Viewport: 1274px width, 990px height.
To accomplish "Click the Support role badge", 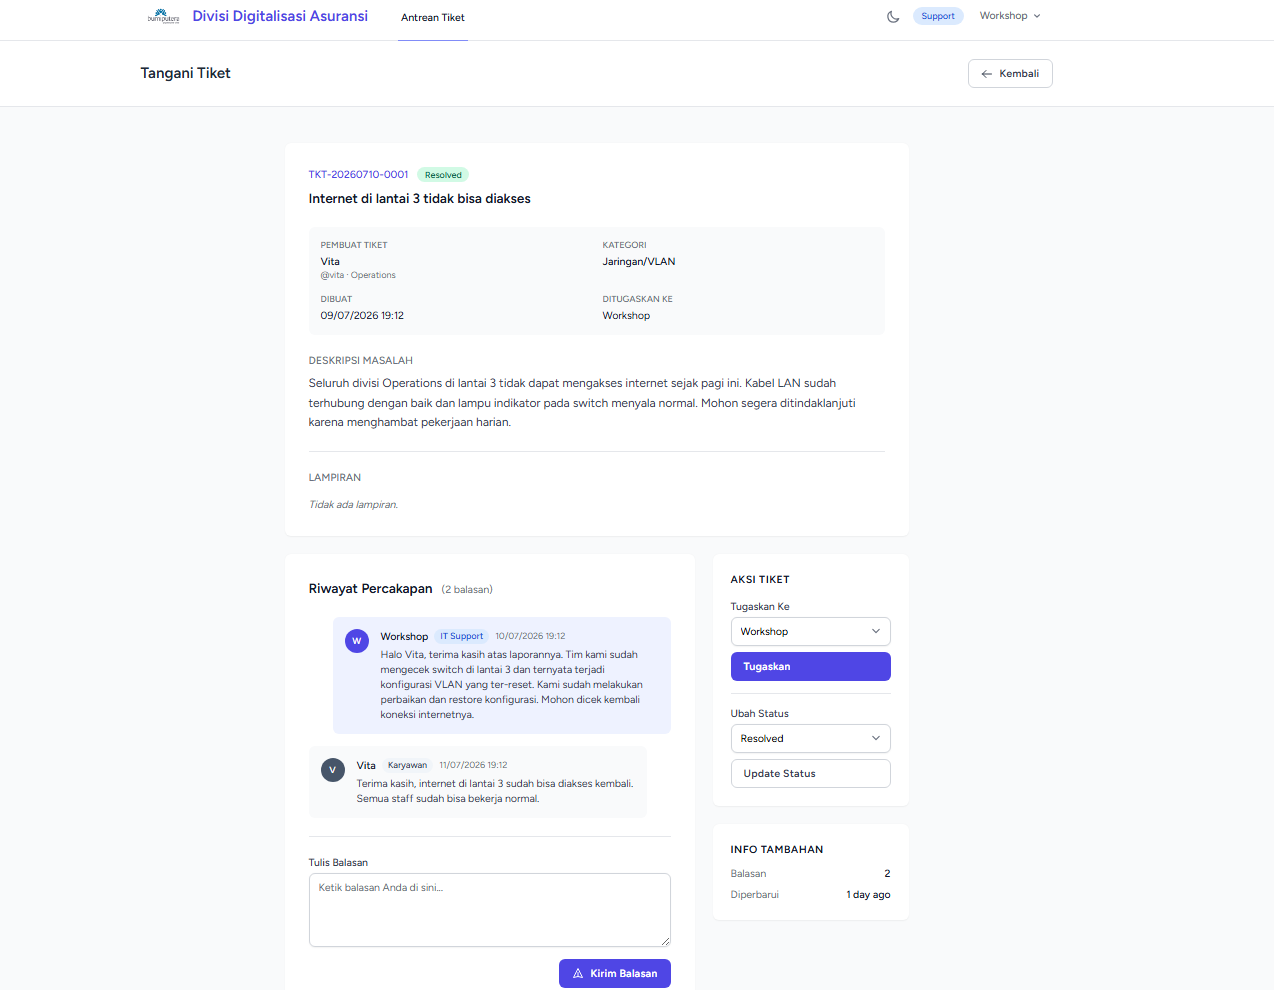I will point(937,16).
